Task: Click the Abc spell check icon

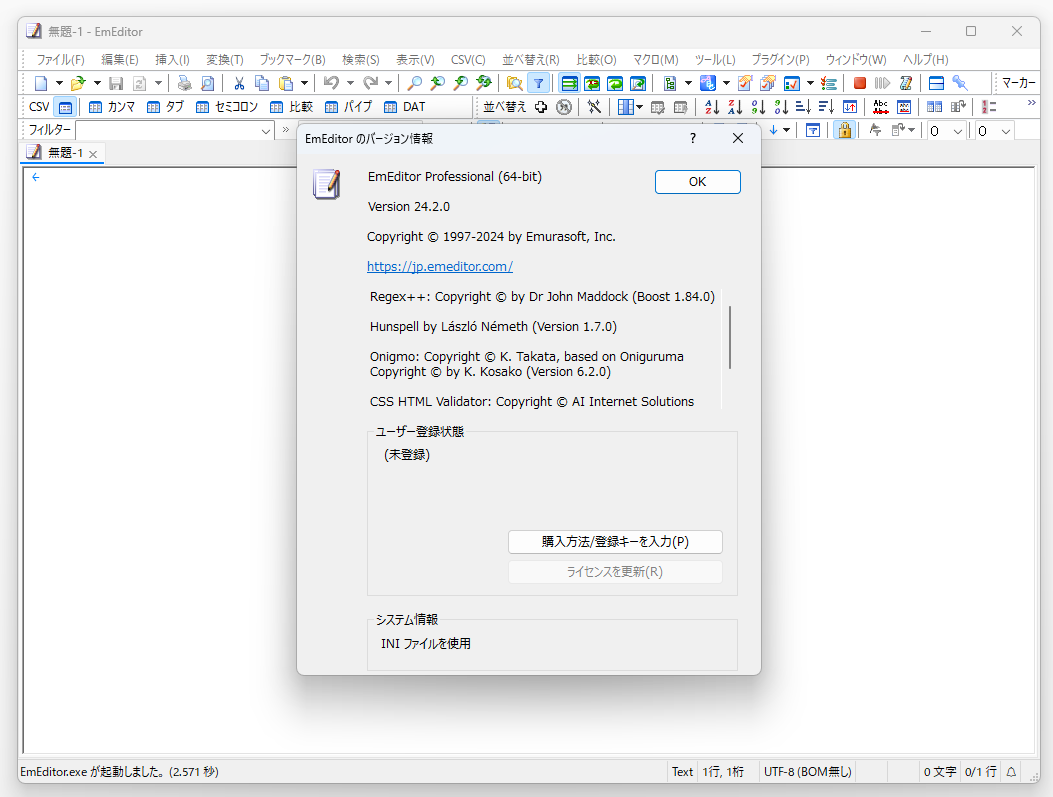Action: click(x=883, y=107)
